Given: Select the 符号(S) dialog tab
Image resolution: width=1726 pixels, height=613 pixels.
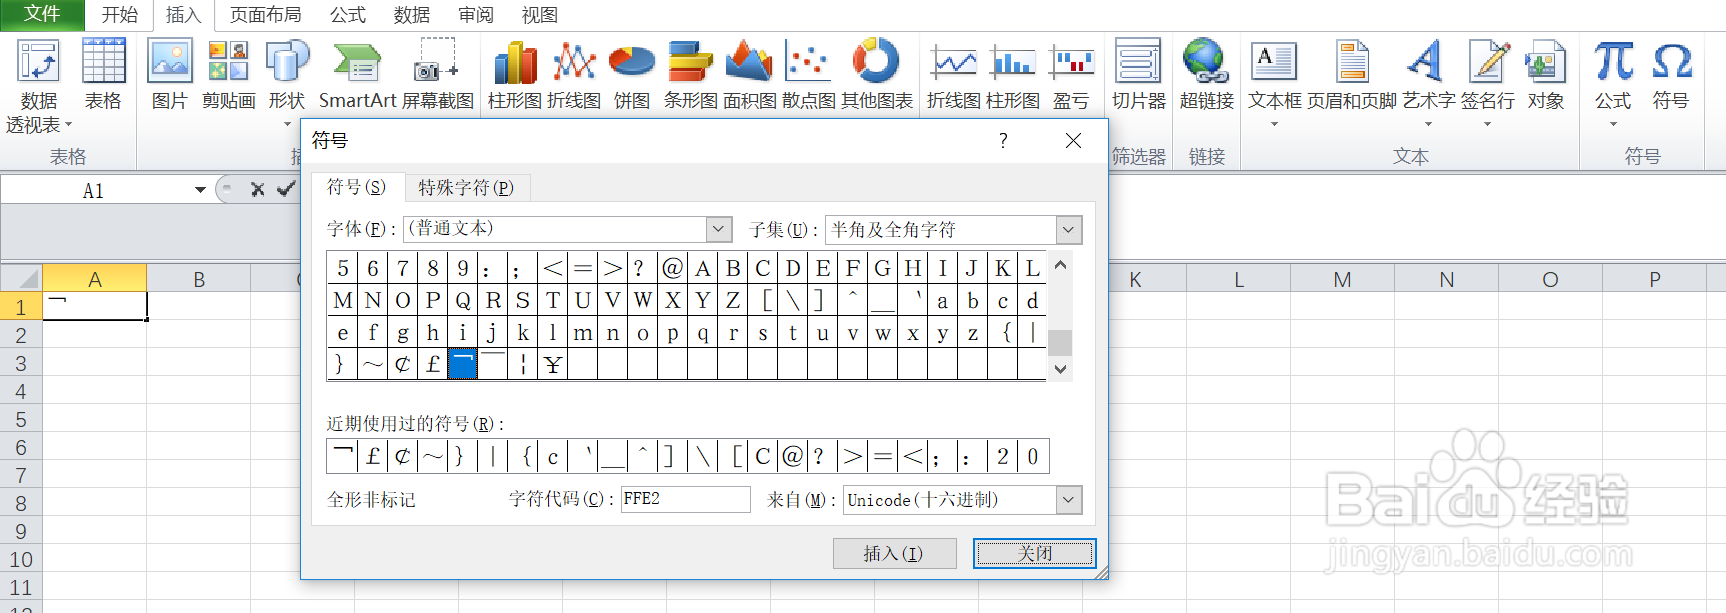Looking at the screenshot, I should (356, 187).
